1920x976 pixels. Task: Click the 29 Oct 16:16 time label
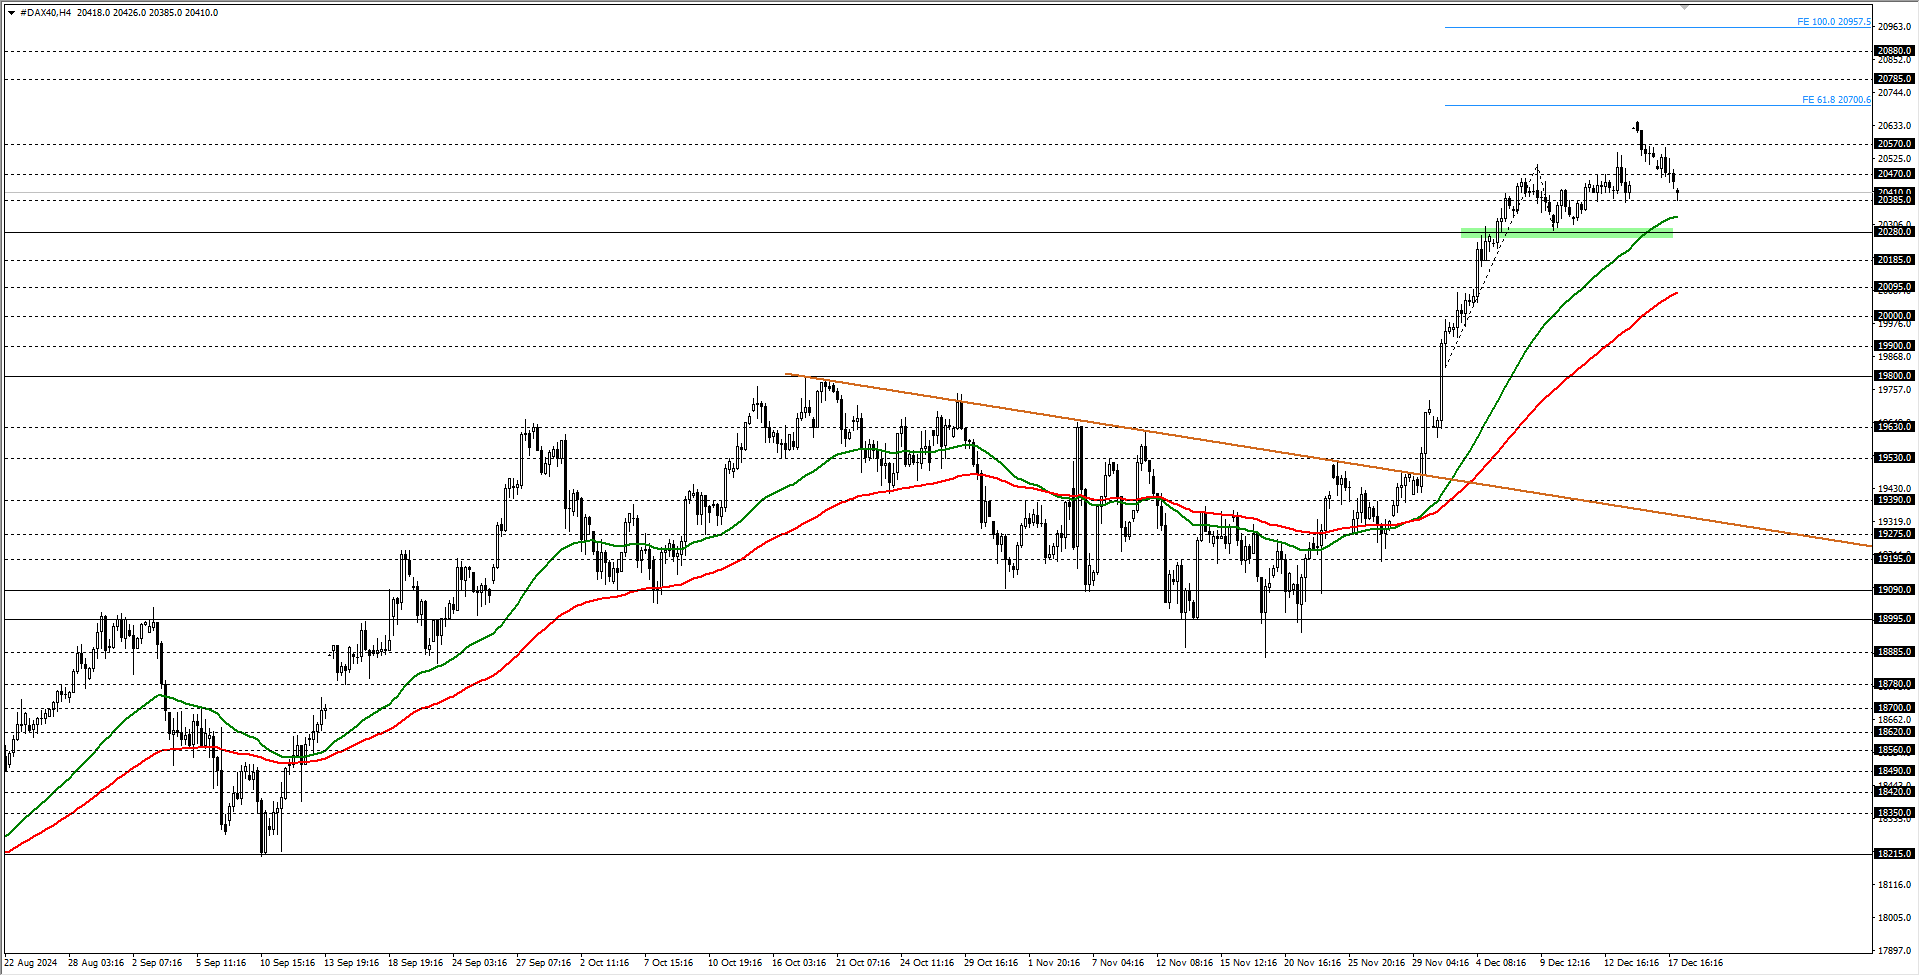coord(991,963)
